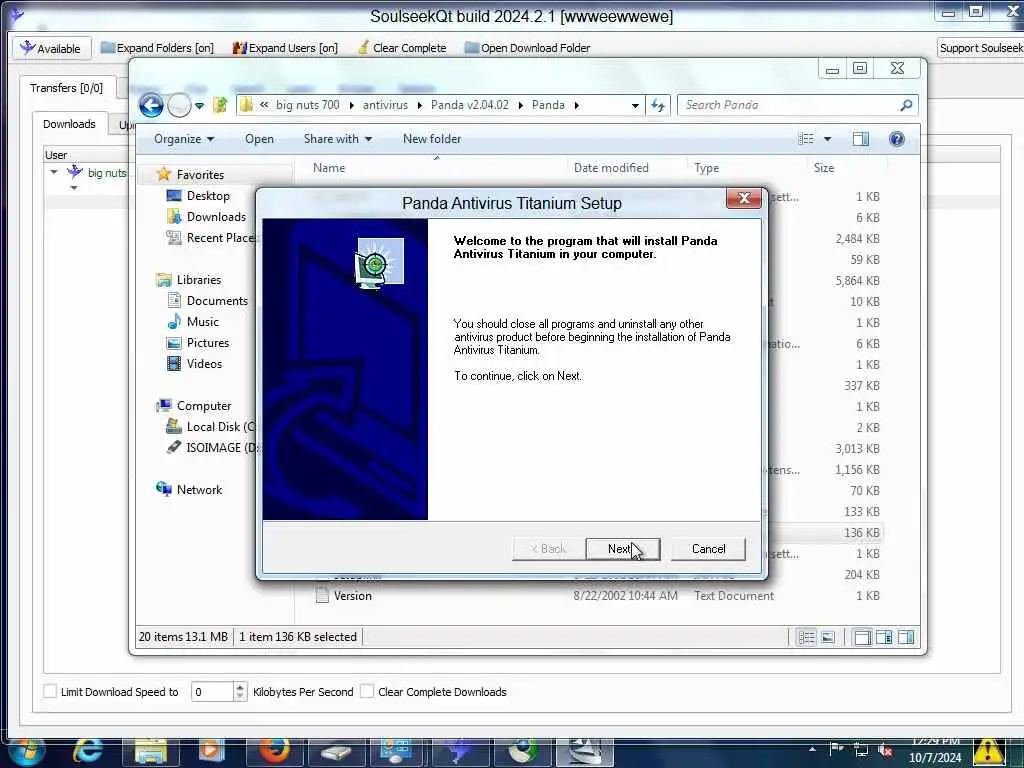Click the Explorer help question mark icon
This screenshot has width=1024, height=768.
point(897,138)
